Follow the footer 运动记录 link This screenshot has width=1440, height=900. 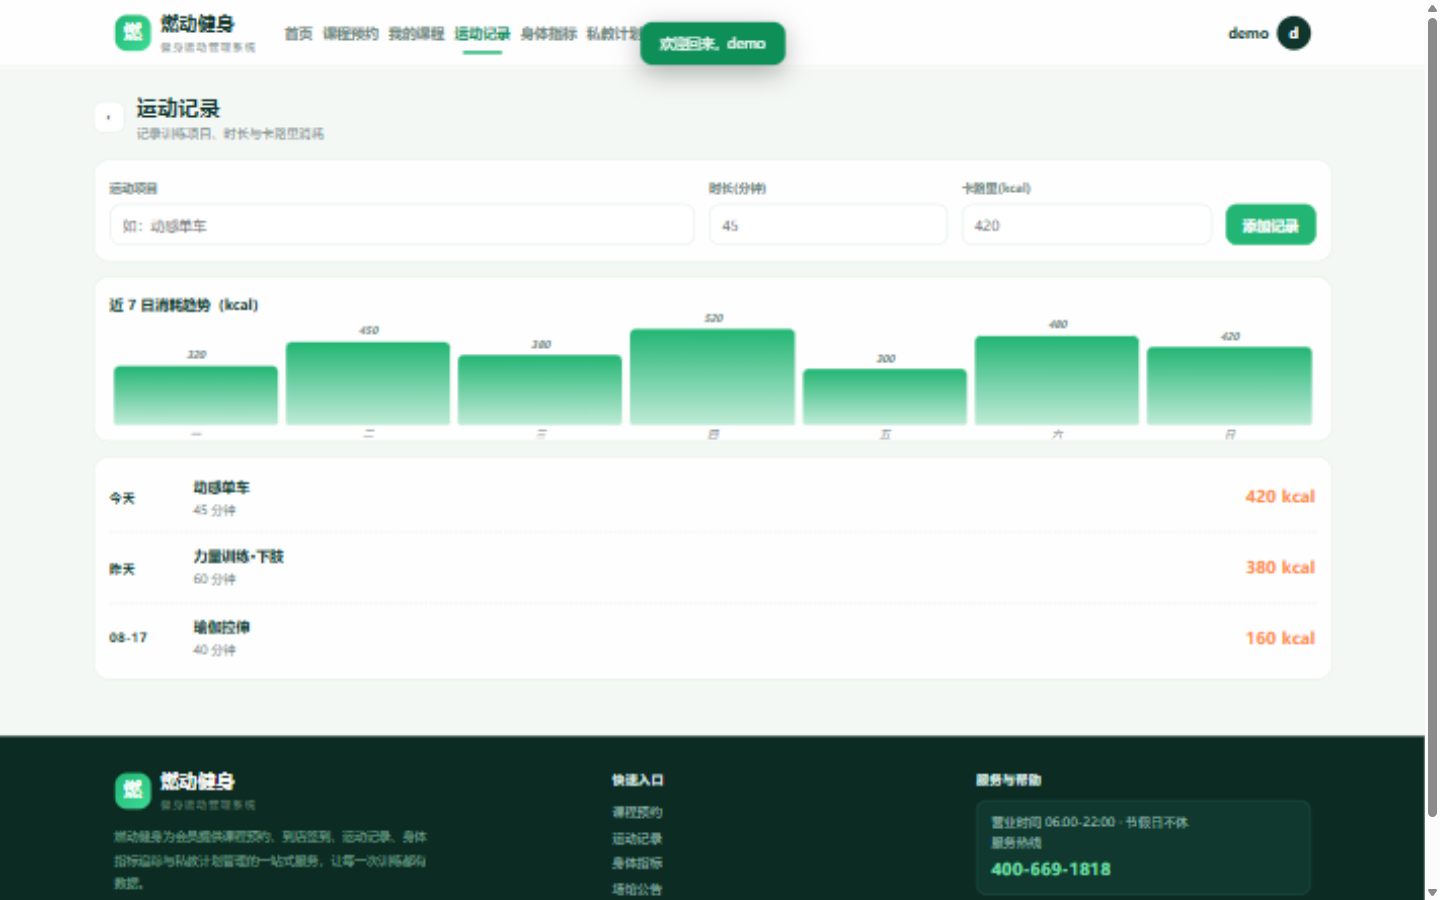(x=637, y=838)
